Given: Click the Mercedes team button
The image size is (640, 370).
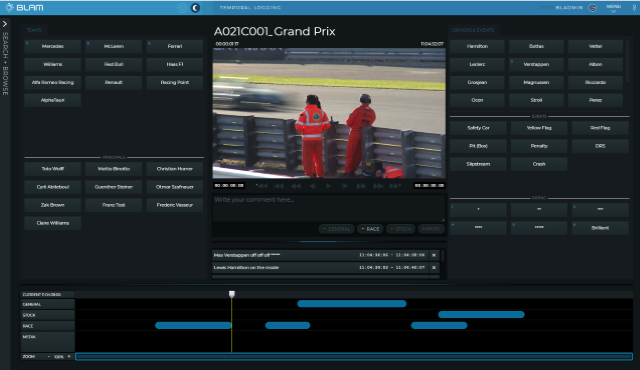Looking at the screenshot, I should pyautogui.click(x=53, y=47).
